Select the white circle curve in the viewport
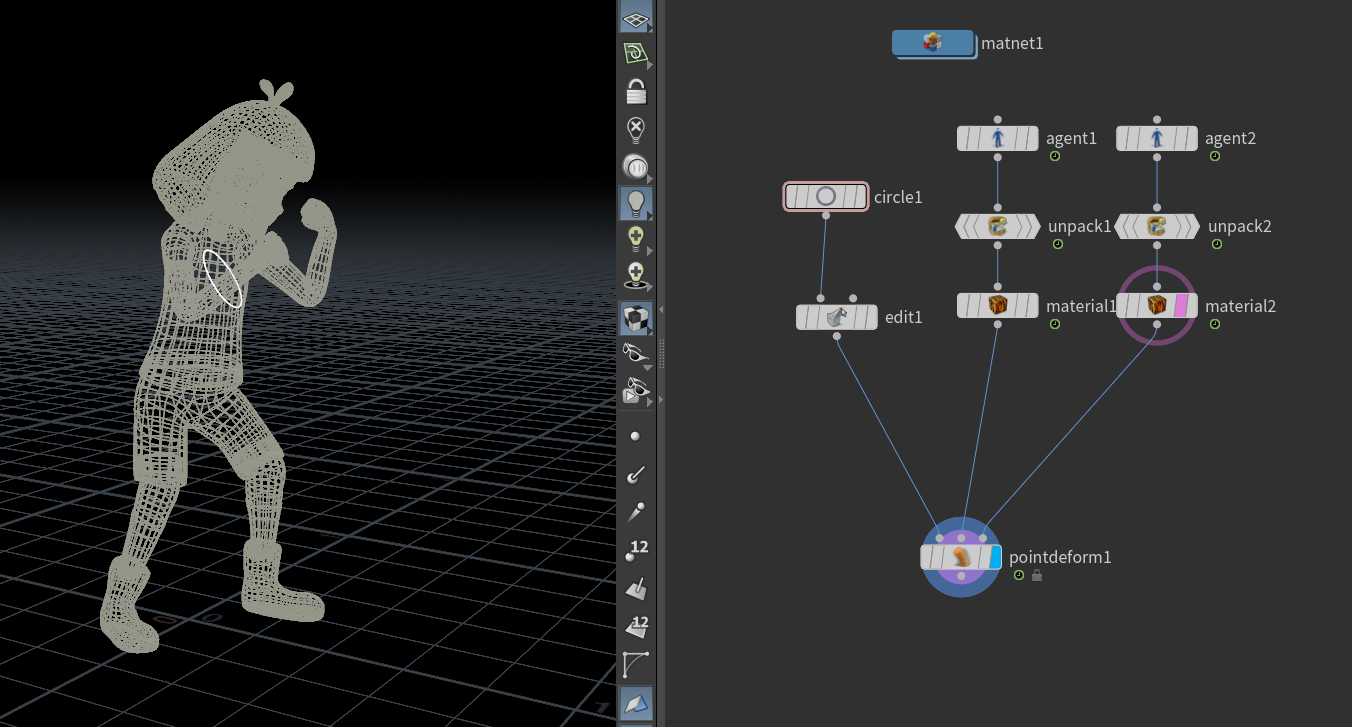Image resolution: width=1352 pixels, height=727 pixels. [x=222, y=278]
